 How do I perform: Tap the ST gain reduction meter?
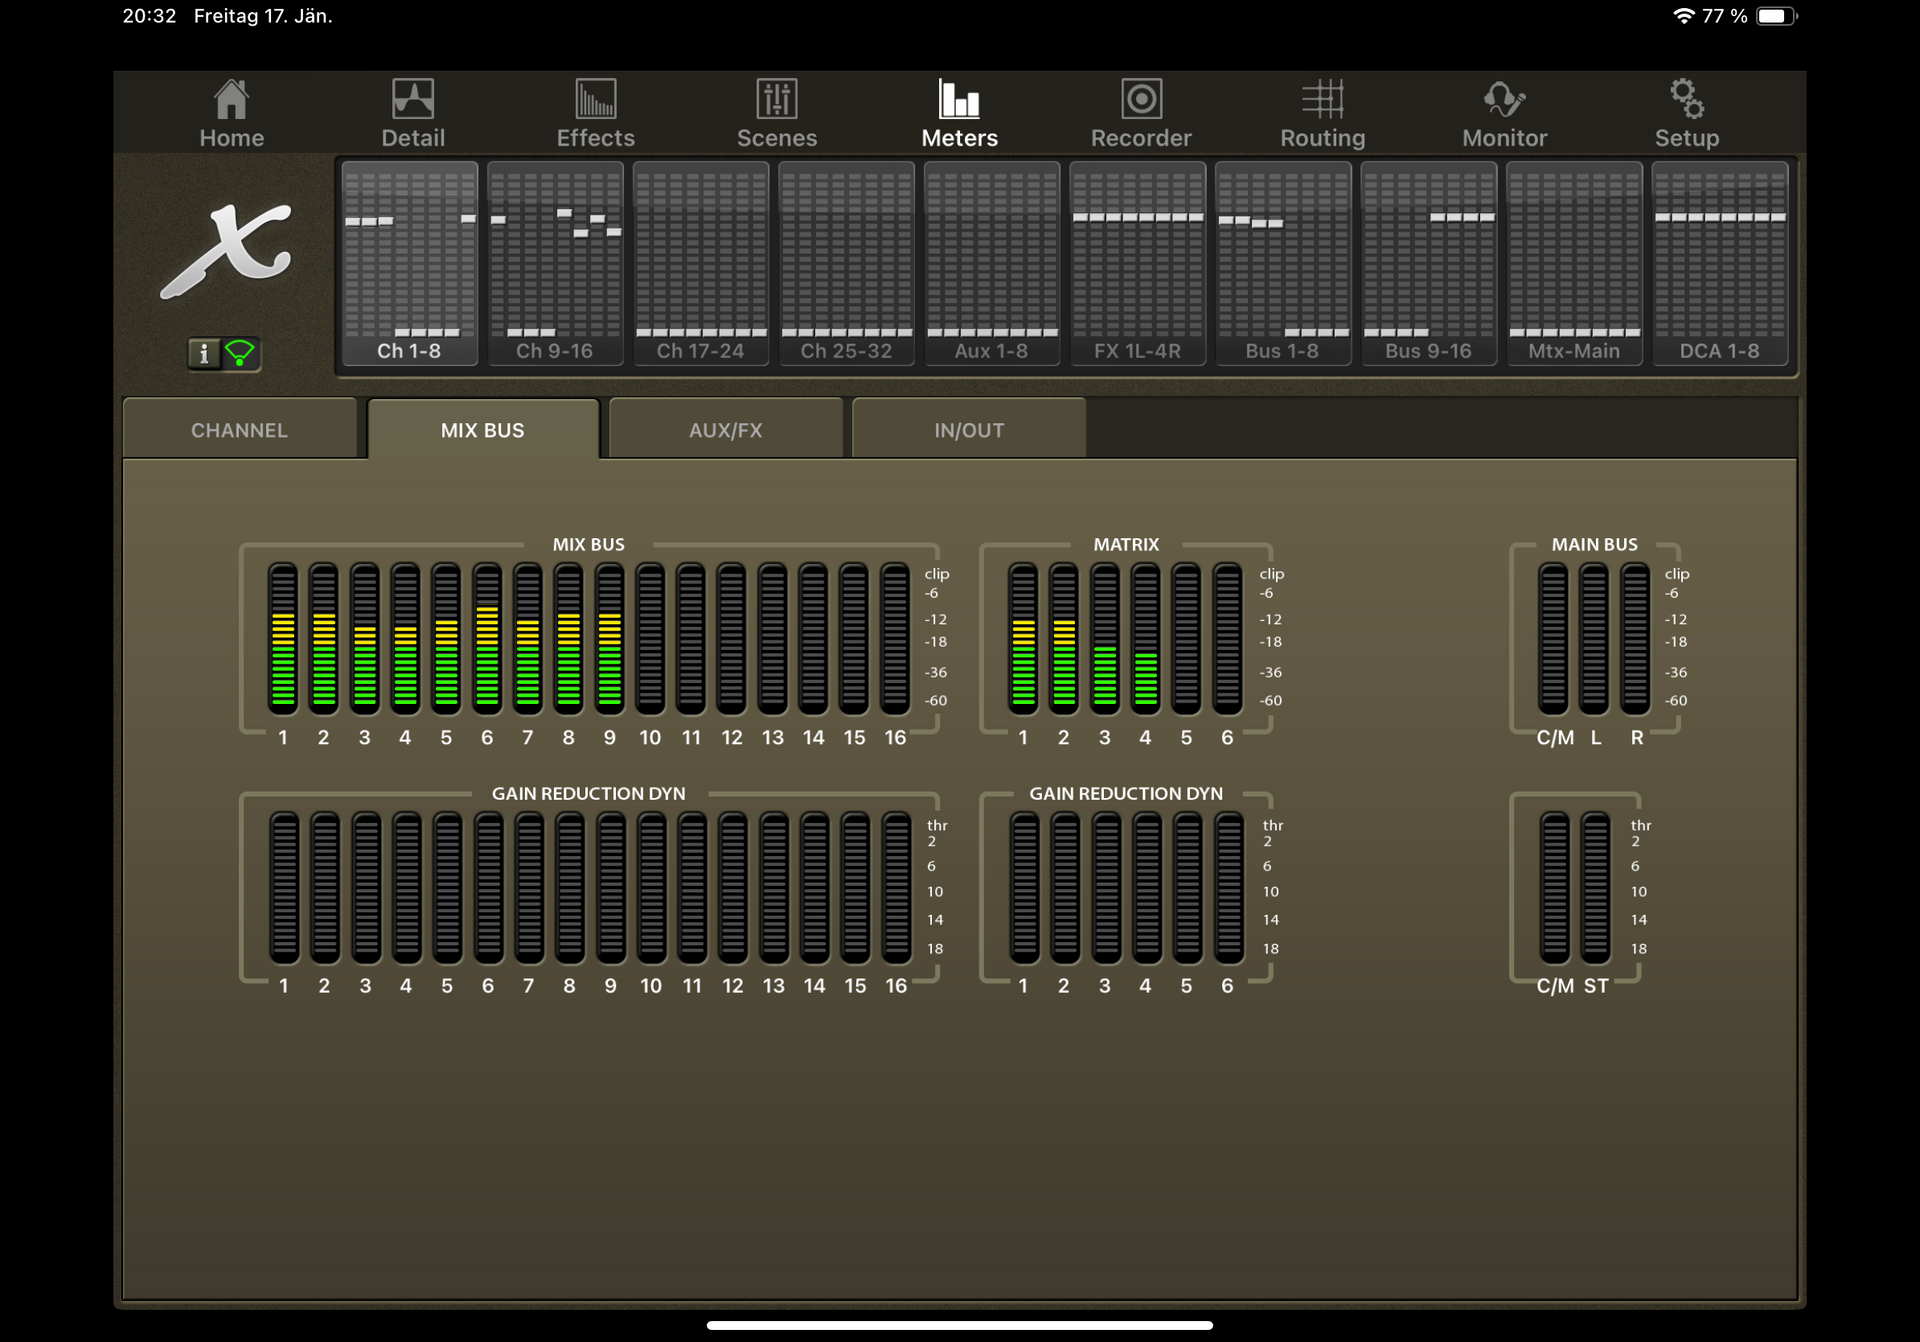point(1596,887)
